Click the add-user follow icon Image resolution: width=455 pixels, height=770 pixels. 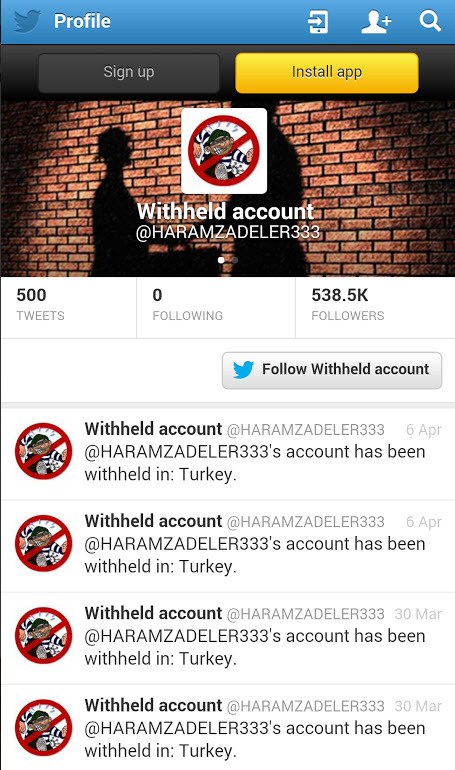pos(376,22)
